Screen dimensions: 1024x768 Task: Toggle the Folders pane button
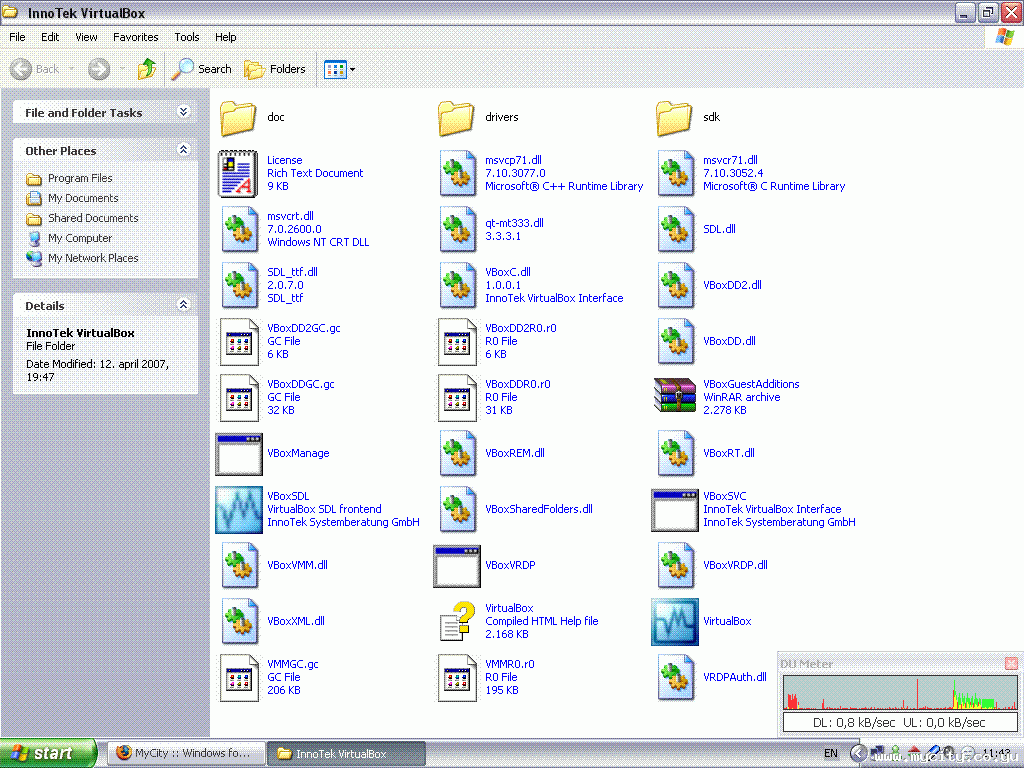click(276, 69)
